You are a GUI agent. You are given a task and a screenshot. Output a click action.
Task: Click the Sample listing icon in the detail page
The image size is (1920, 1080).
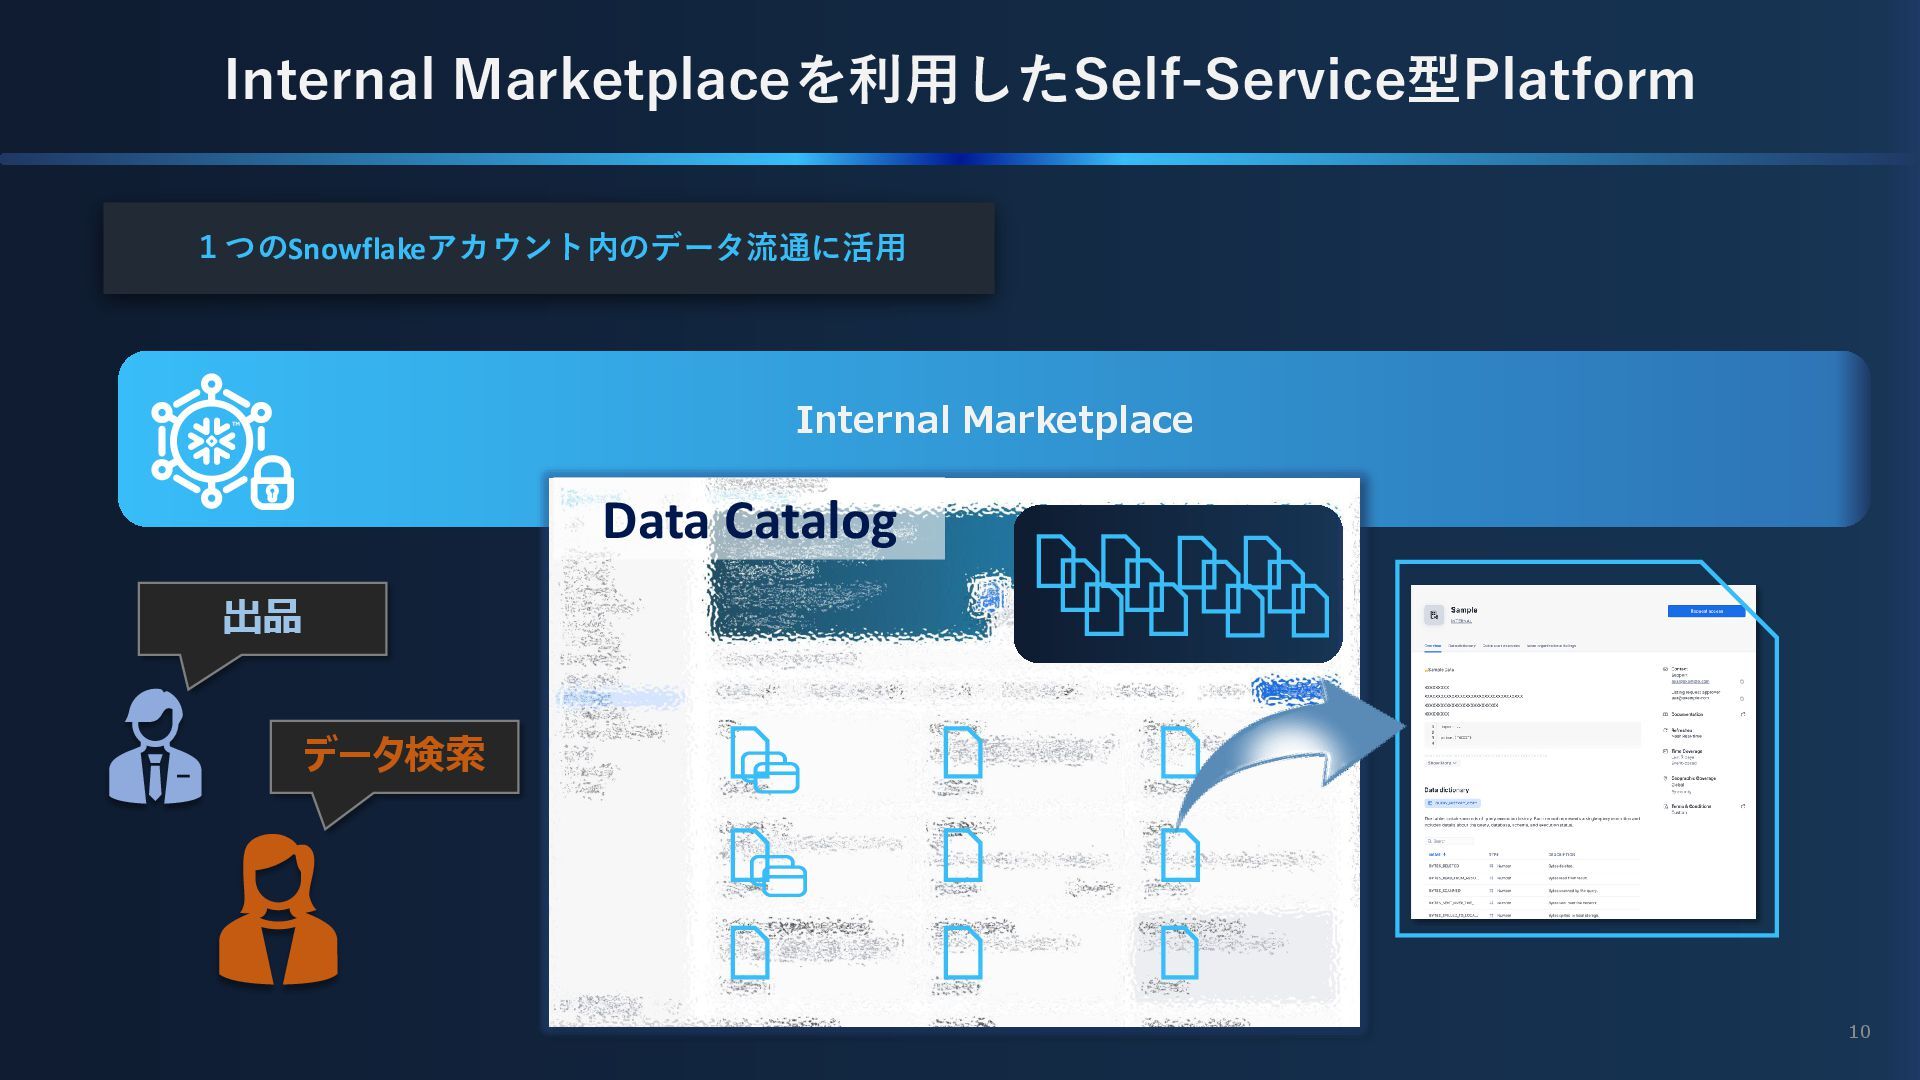coord(1434,615)
